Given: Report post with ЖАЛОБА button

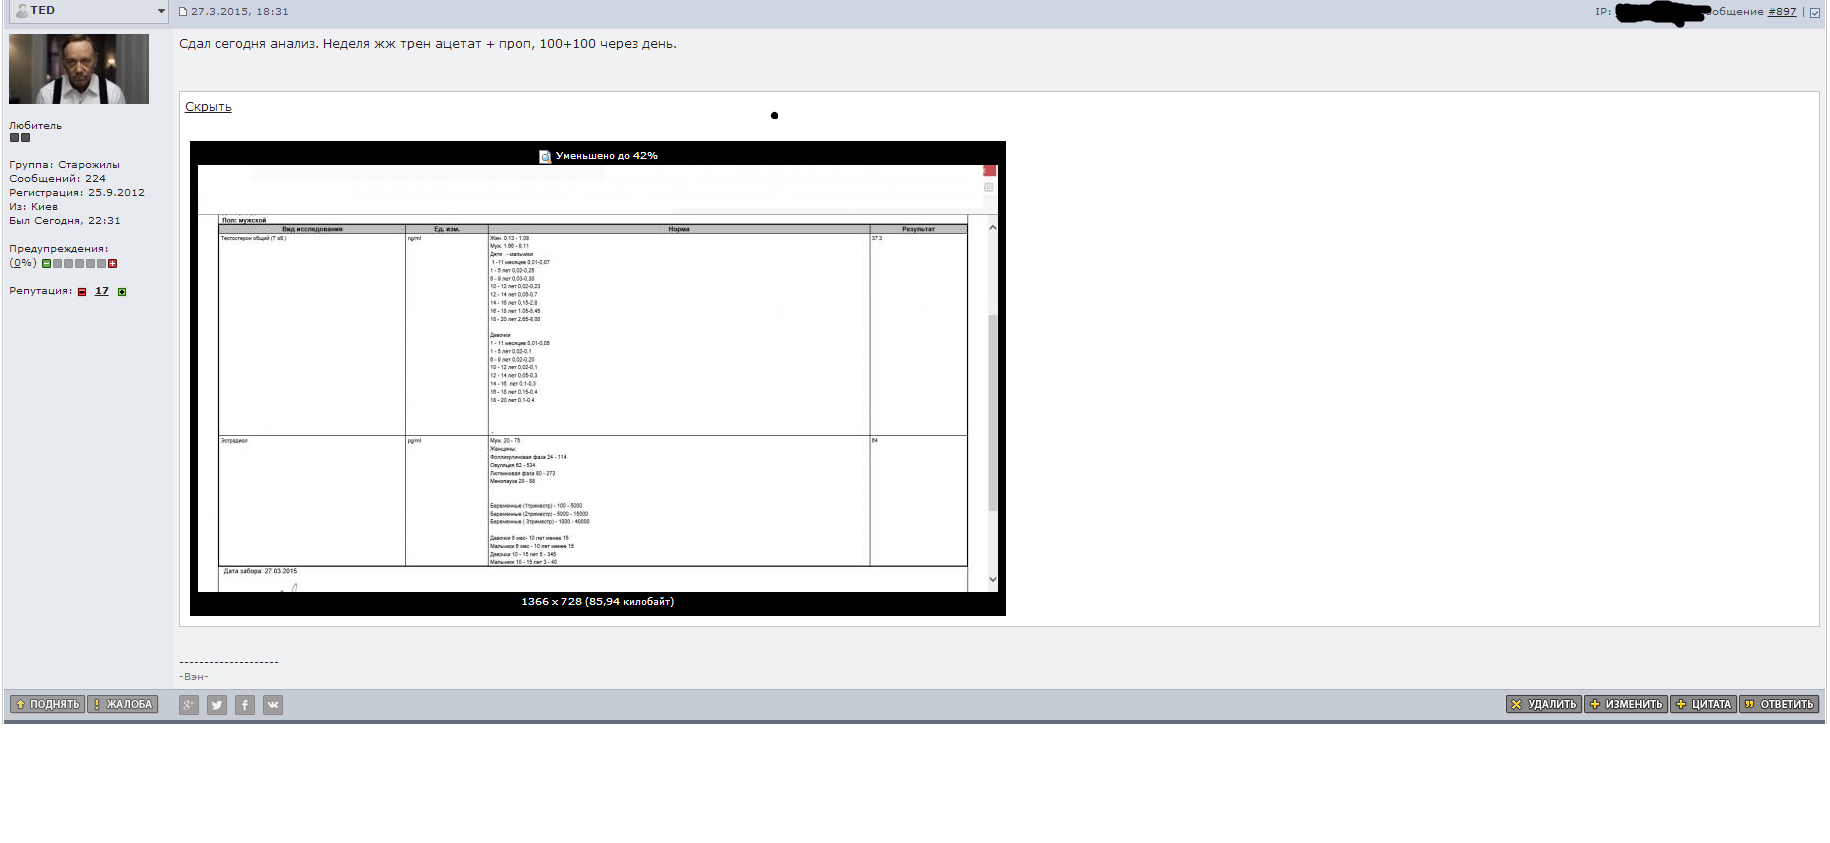Looking at the screenshot, I should (x=123, y=704).
